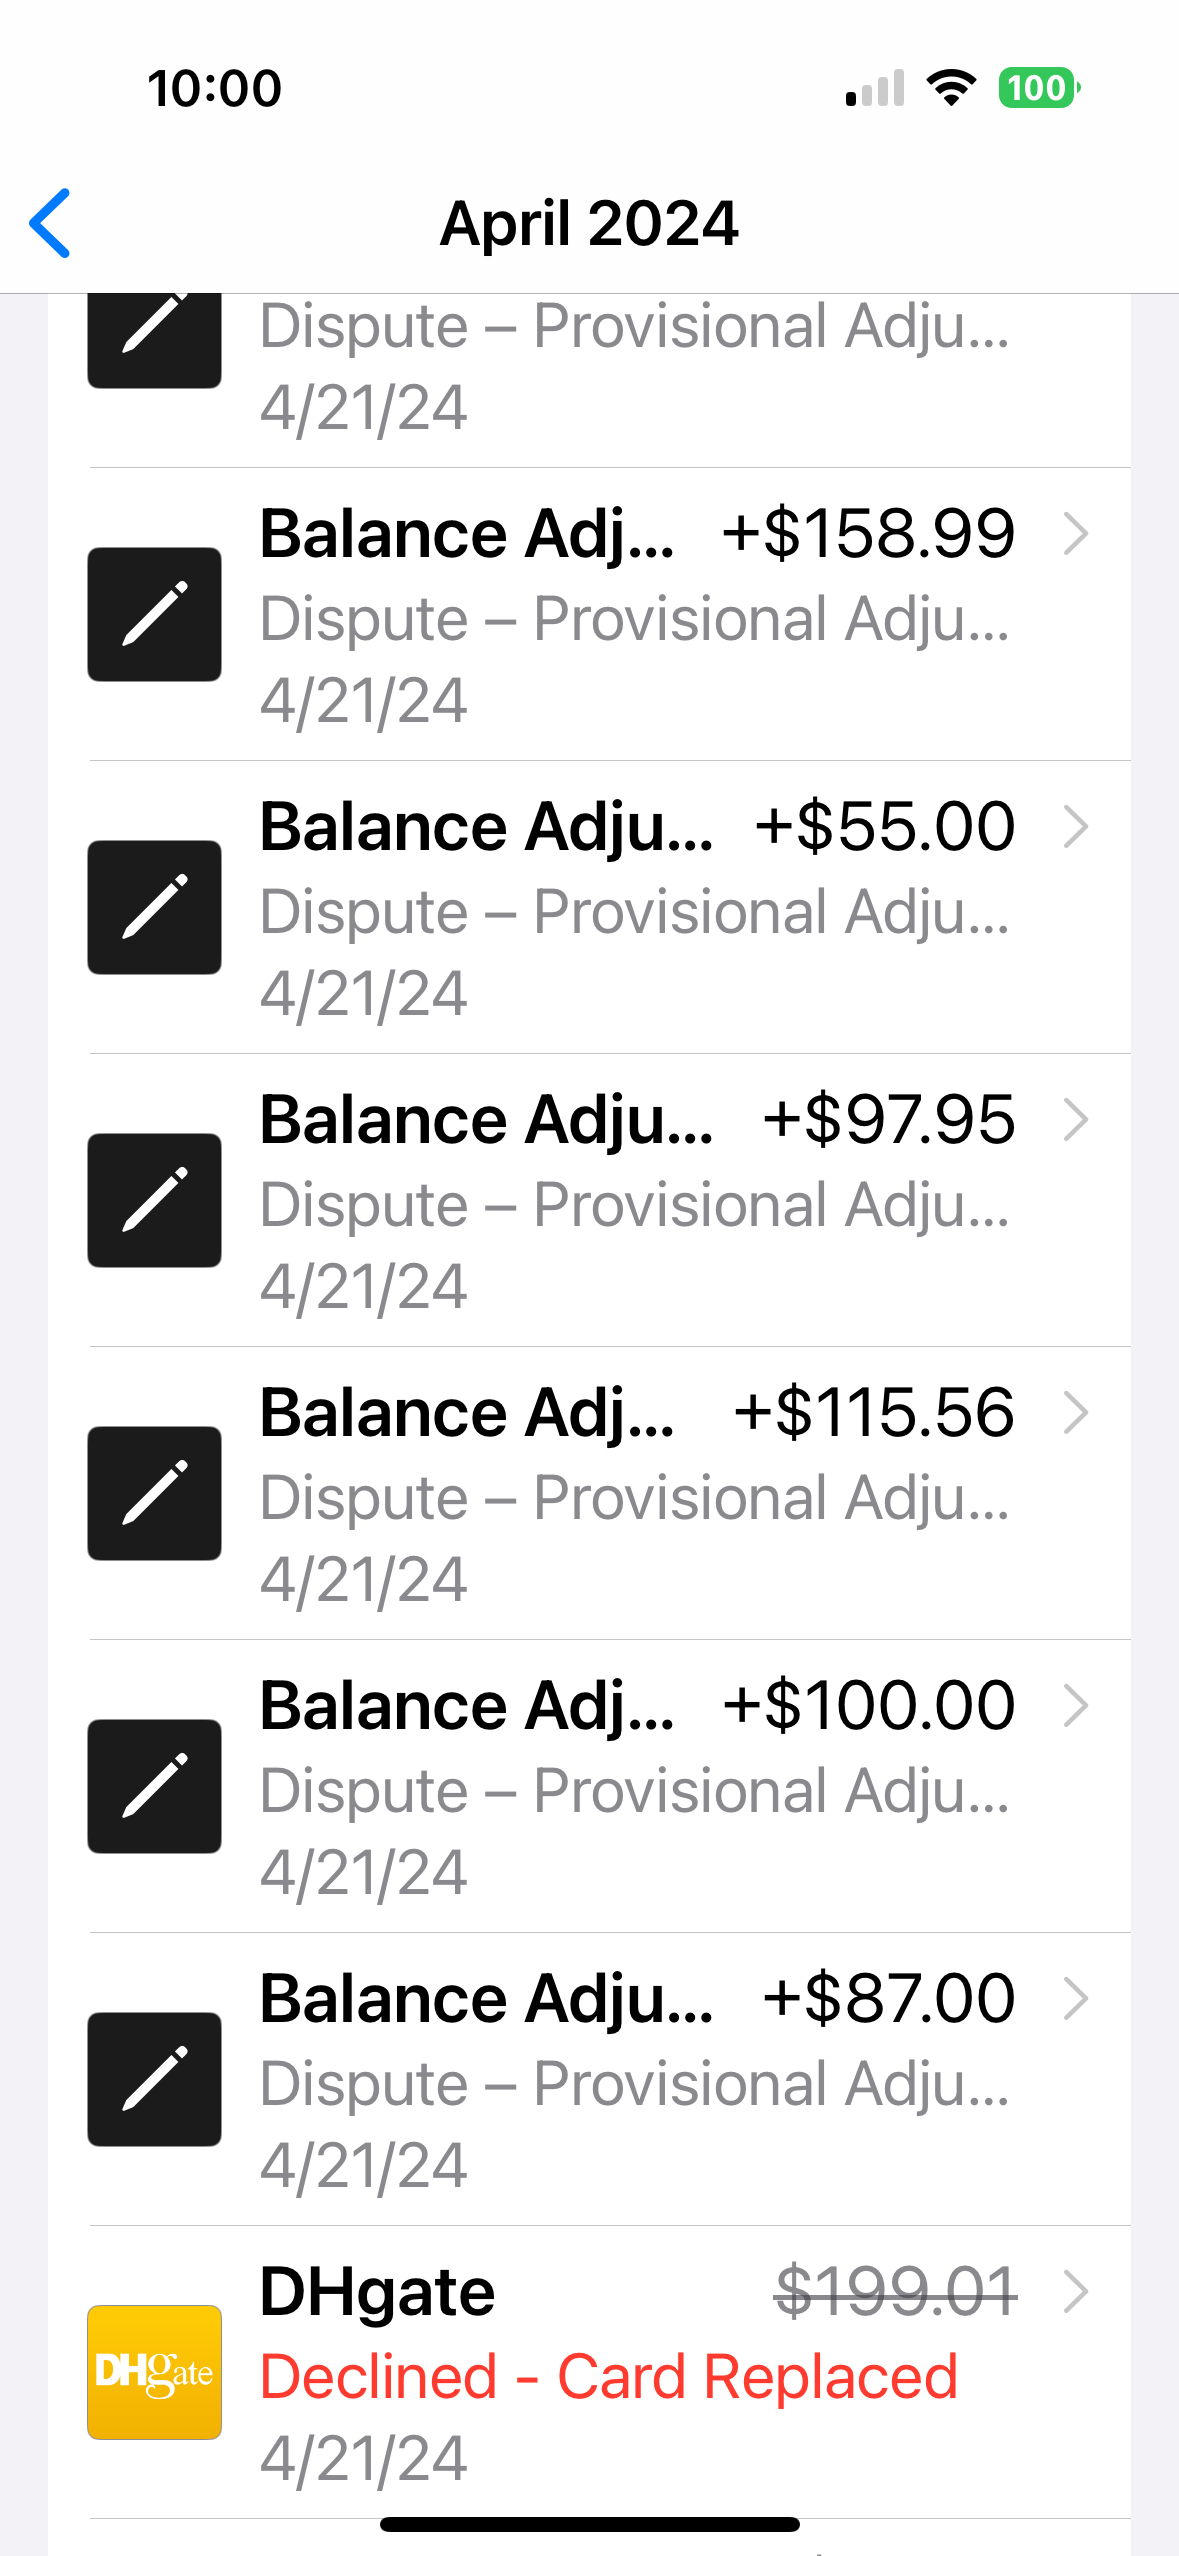Screen dimensions: 1179x2556
Task: Tap the back arrow icon
Action: point(50,223)
